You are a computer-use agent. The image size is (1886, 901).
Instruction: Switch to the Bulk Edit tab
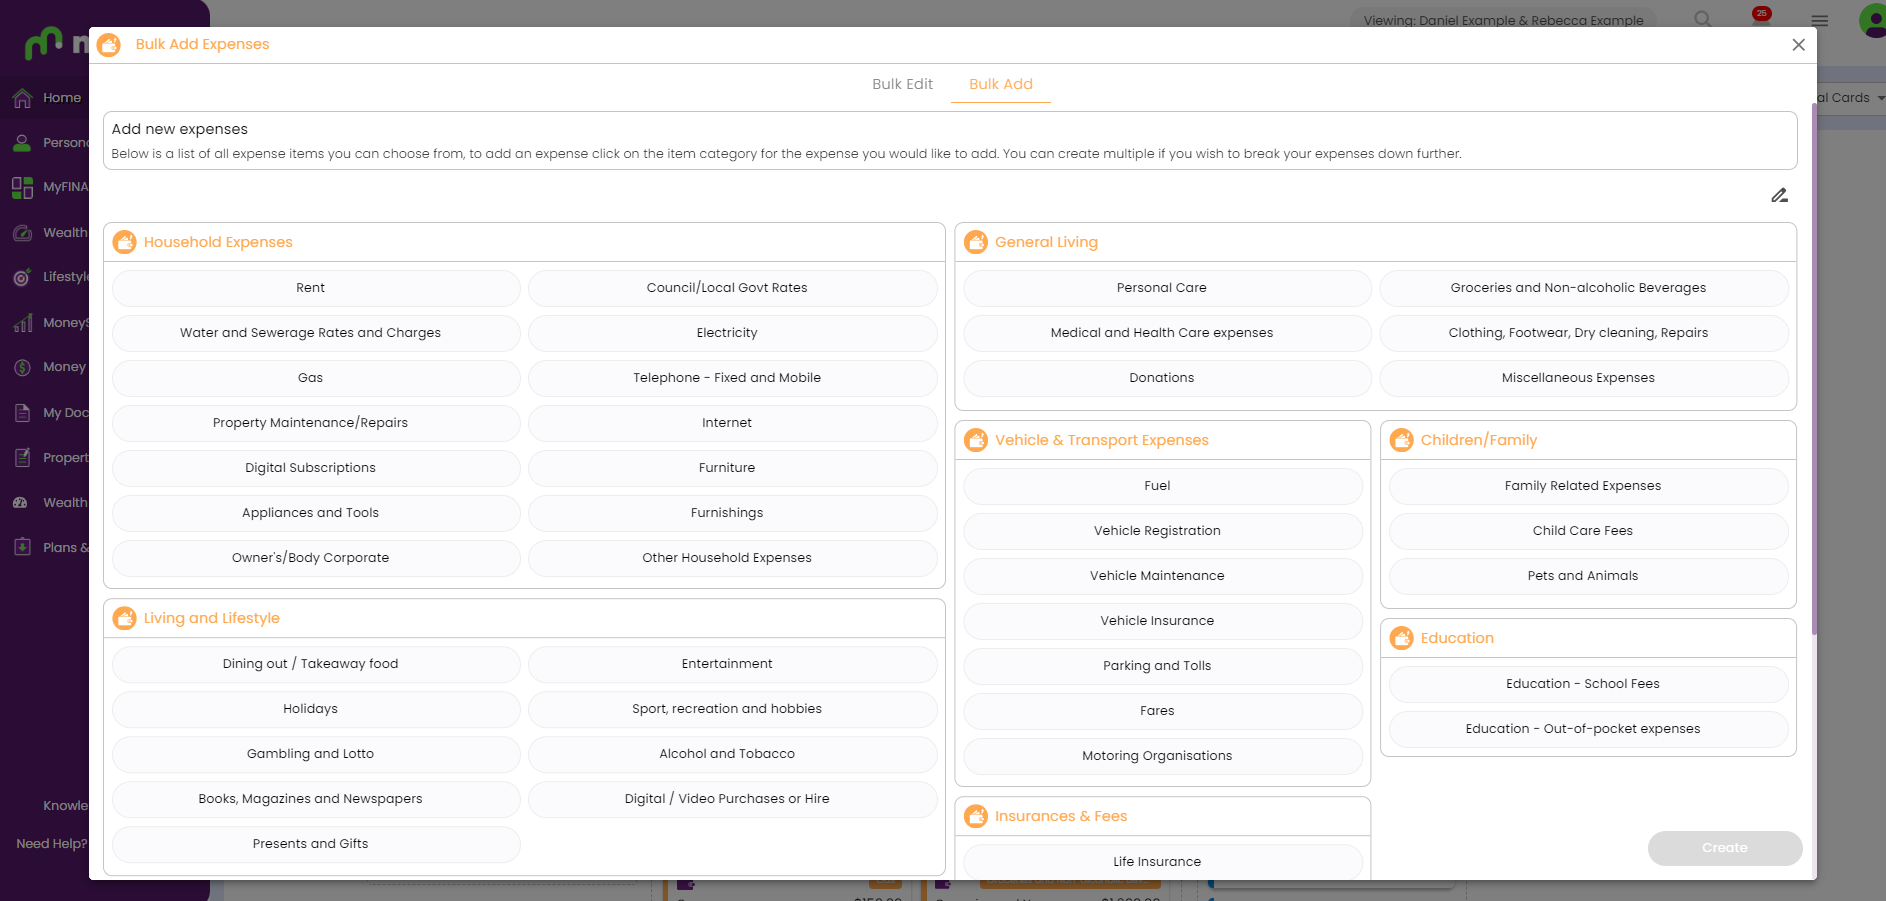pos(902,84)
